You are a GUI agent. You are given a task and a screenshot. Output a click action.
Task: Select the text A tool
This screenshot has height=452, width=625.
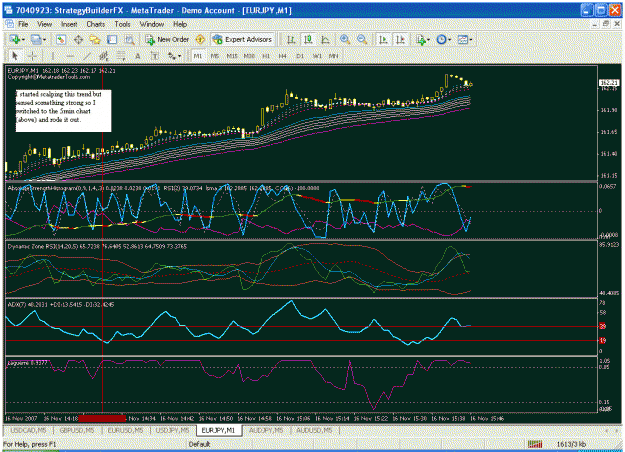[138, 56]
